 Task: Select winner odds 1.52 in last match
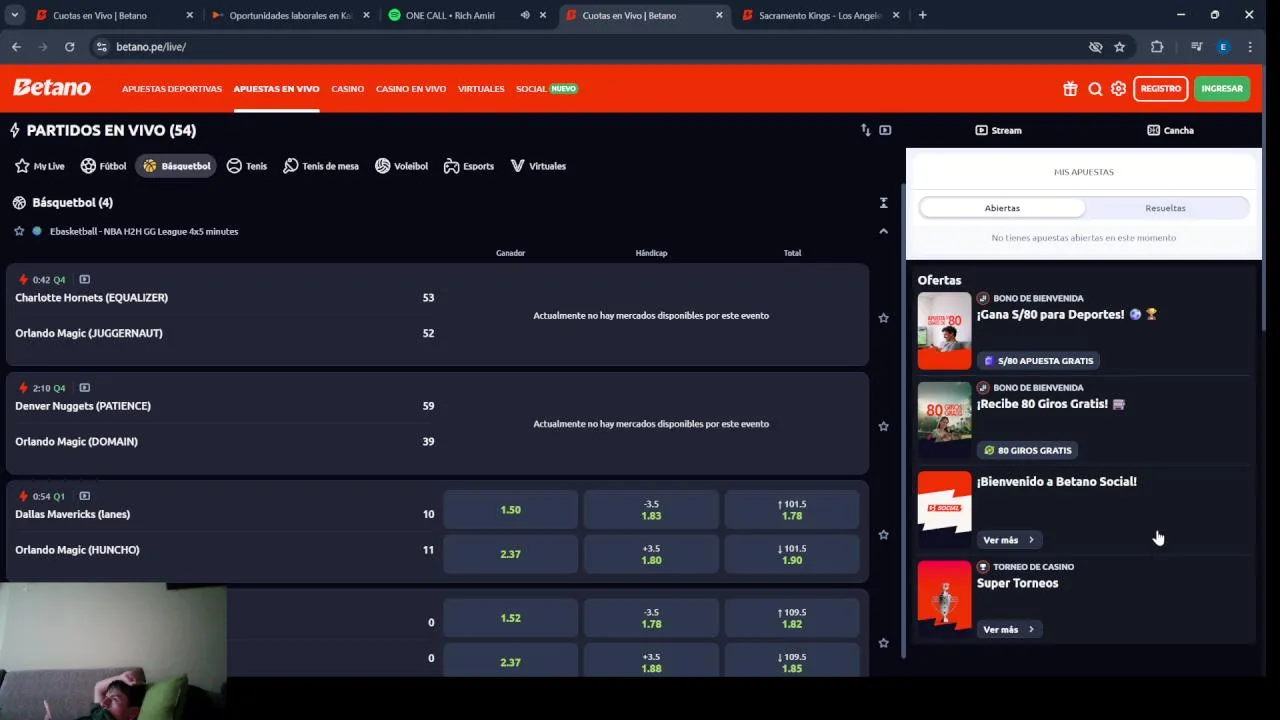coord(510,618)
